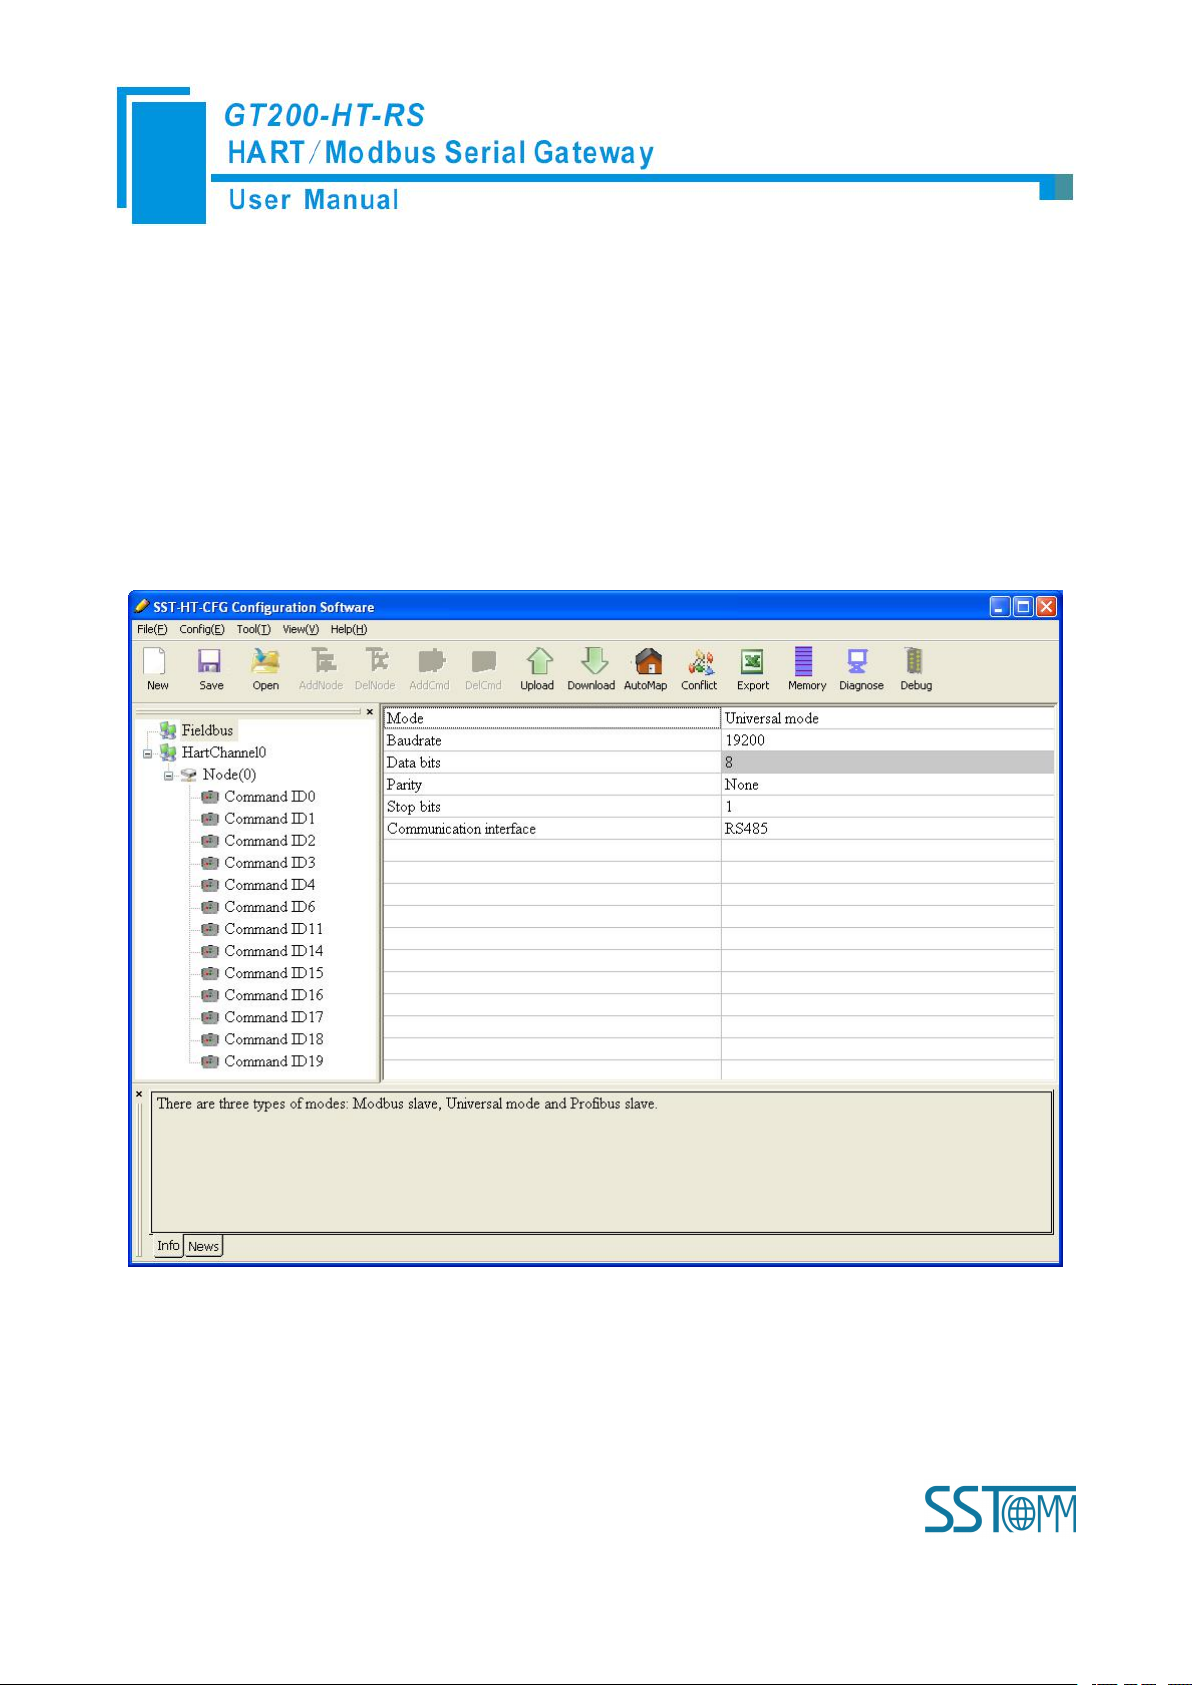Open the Memory view icon
Image resolution: width=1192 pixels, height=1685 pixels.
pos(804,662)
